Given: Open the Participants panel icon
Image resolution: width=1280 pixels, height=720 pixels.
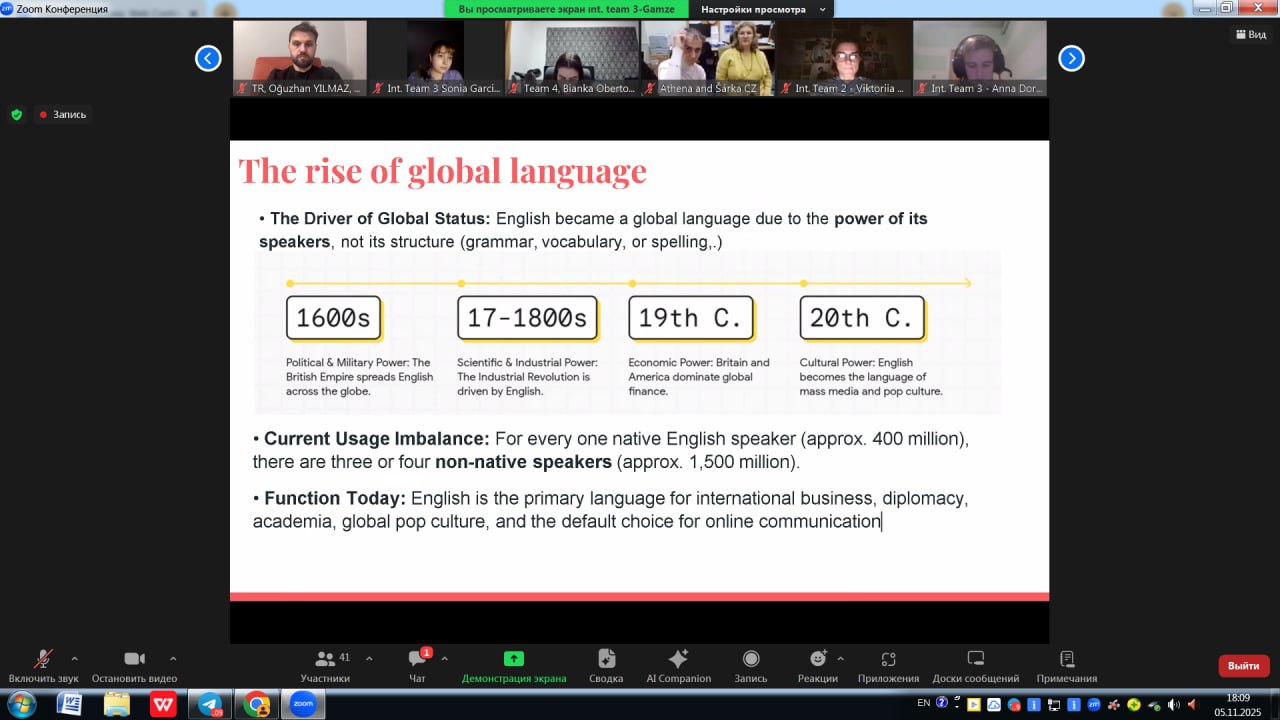Looking at the screenshot, I should point(325,659).
